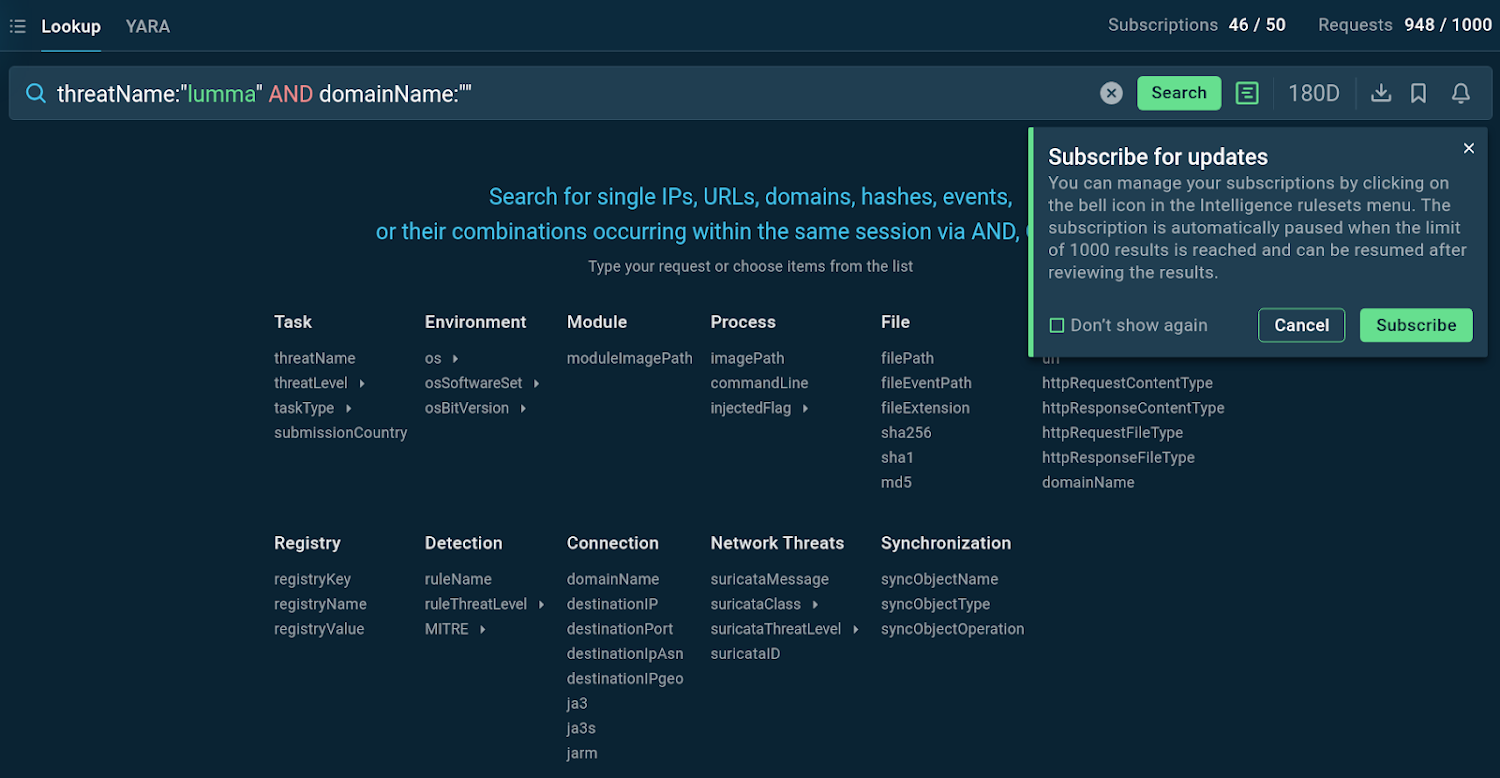Select syncObjectOperation under Synchronization

953,629
